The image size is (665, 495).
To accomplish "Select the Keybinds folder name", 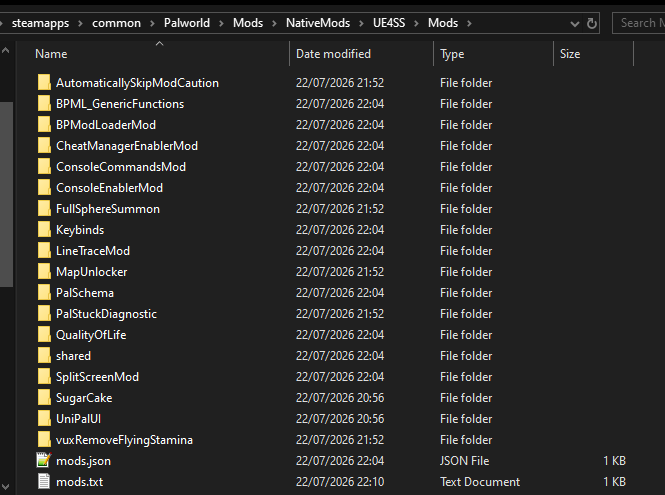I will [80, 230].
